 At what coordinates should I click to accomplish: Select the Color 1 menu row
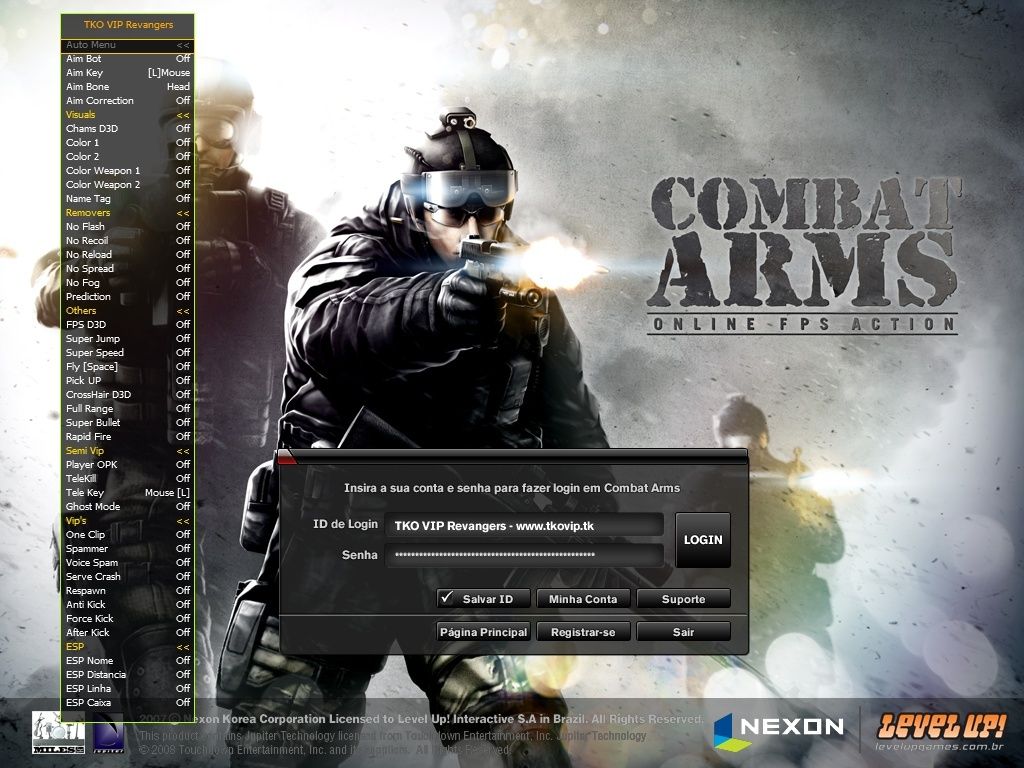pyautogui.click(x=128, y=142)
